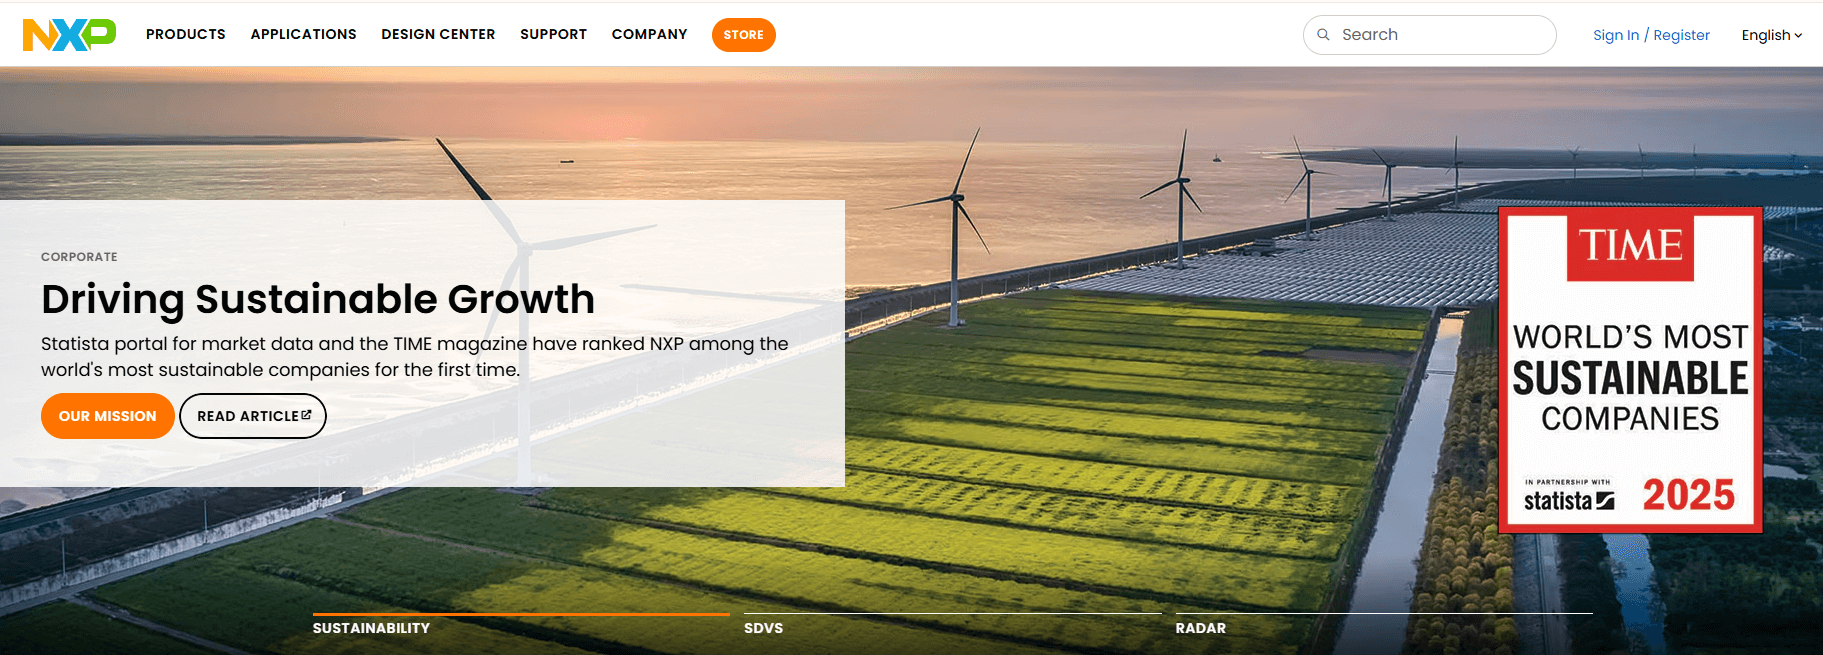This screenshot has width=1823, height=655.
Task: Click the CORPORATE category label
Action: (79, 257)
